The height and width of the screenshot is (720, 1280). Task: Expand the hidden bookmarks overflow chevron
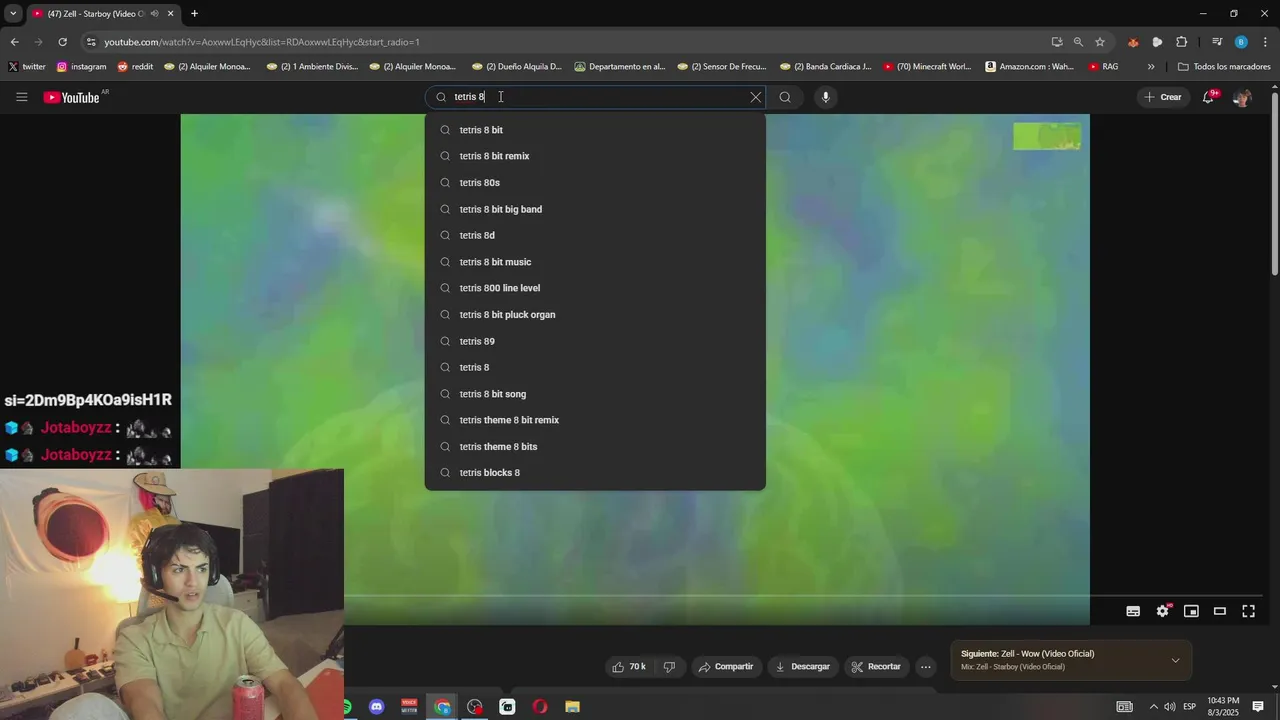click(x=1151, y=67)
